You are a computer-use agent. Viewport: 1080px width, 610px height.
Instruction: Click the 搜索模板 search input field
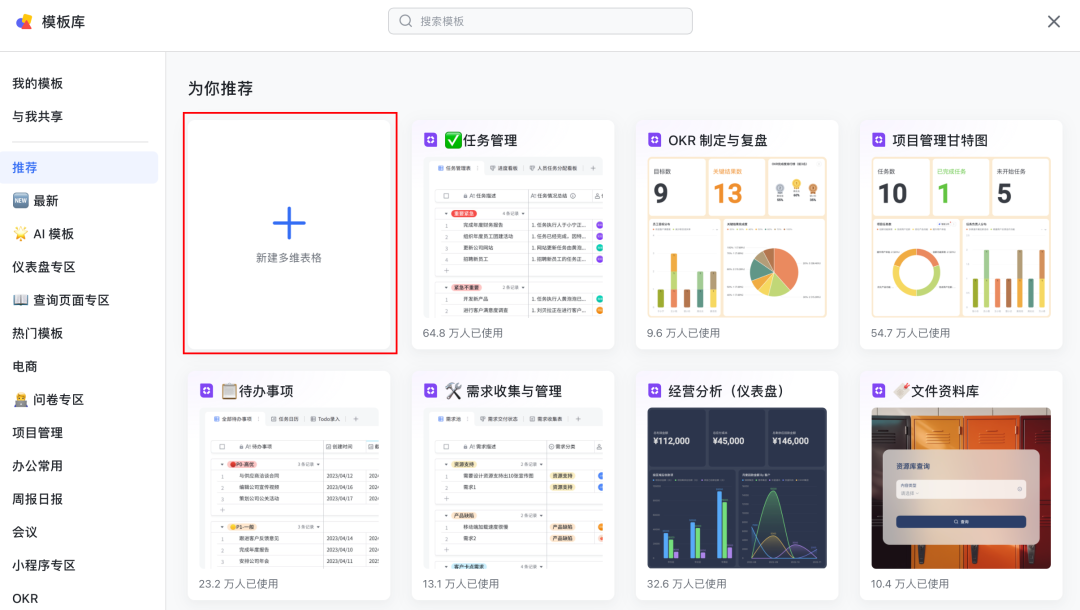pos(540,20)
